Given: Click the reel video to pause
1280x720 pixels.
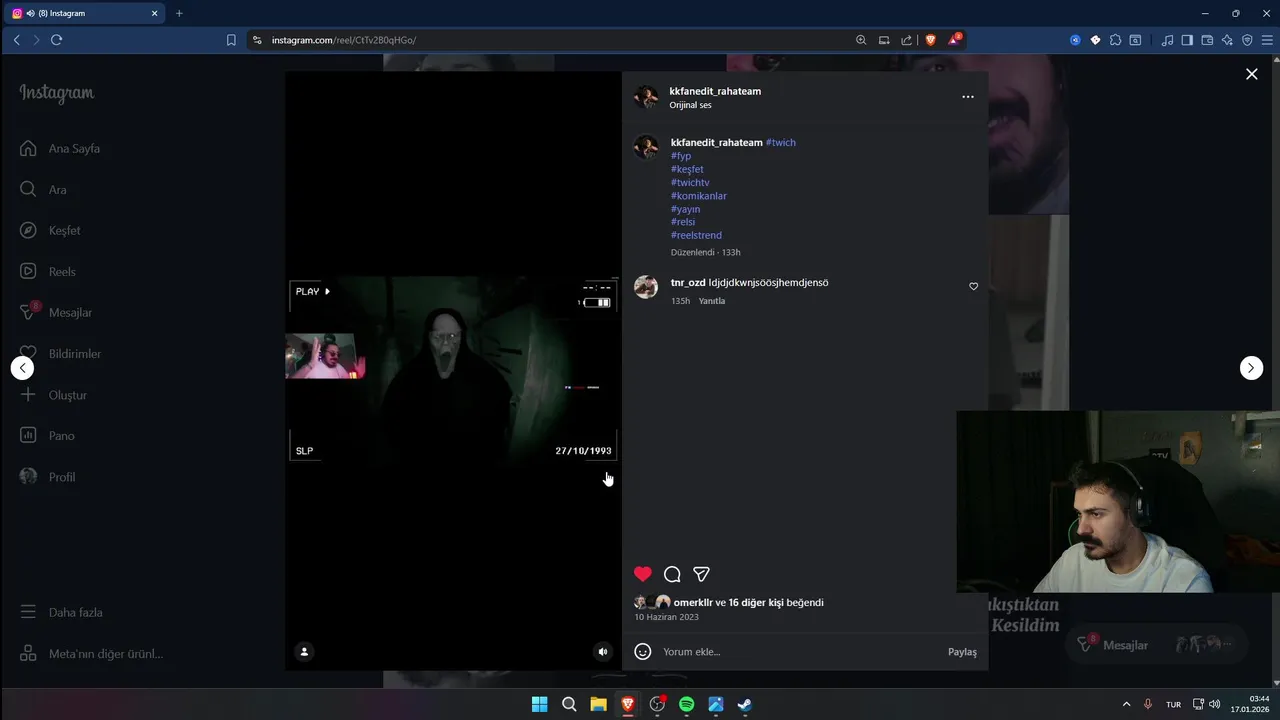Looking at the screenshot, I should pyautogui.click(x=453, y=371).
